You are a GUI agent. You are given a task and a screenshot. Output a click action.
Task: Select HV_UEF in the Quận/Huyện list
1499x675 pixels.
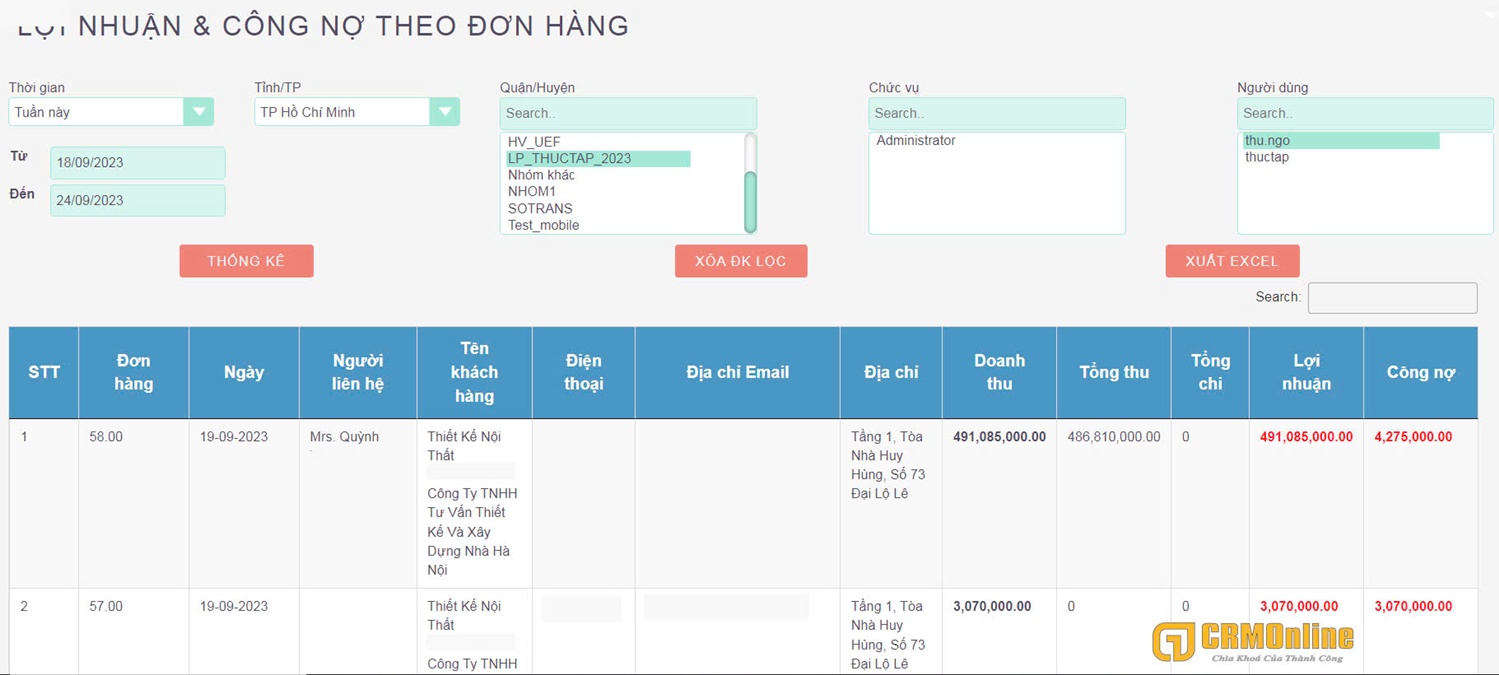[534, 142]
